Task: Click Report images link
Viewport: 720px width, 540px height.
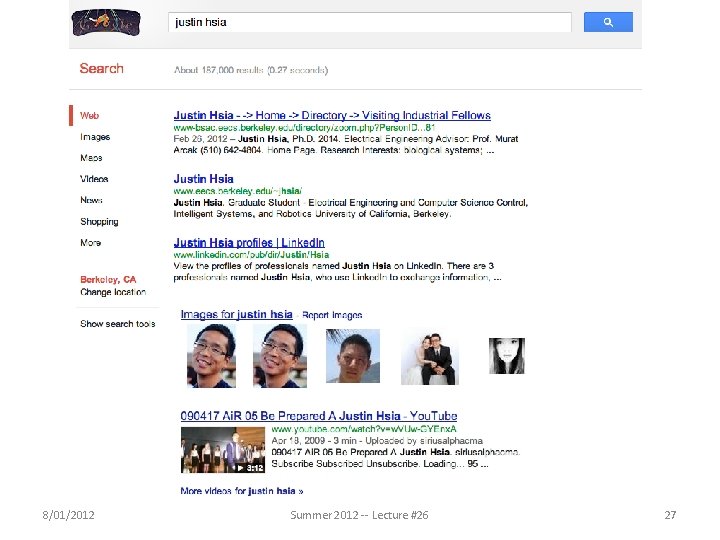Action: tap(332, 315)
